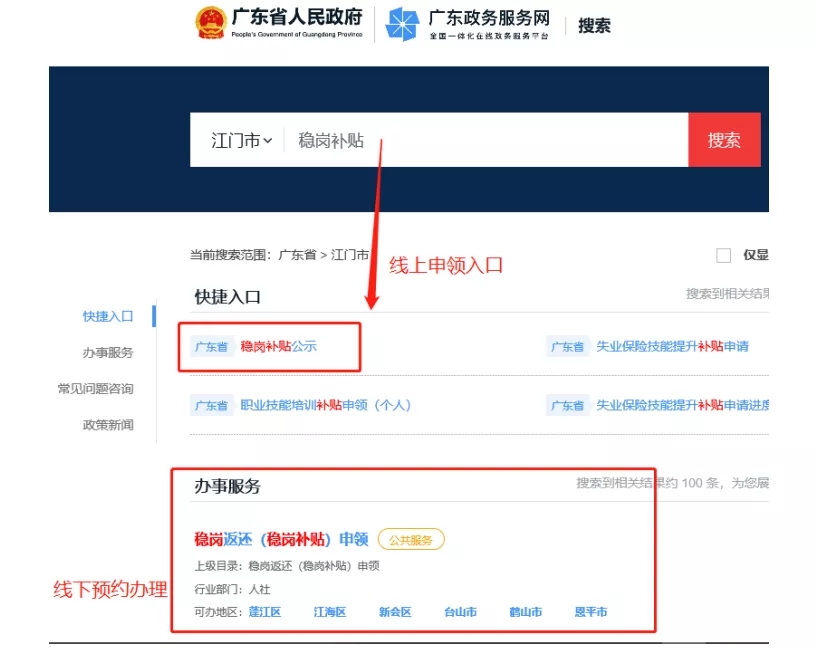Screen dimensions: 814x649
Task: Open the 江门市 city dropdown
Action: coord(241,140)
